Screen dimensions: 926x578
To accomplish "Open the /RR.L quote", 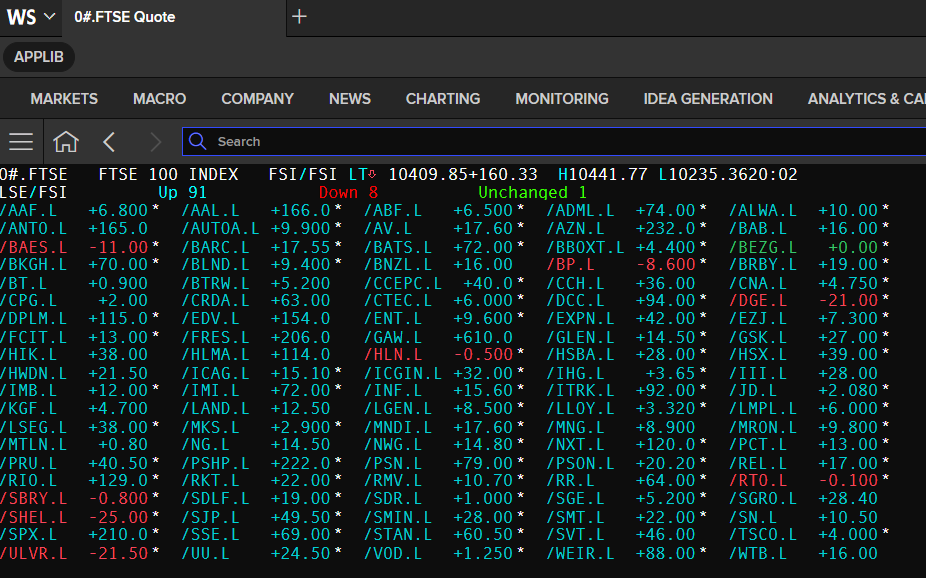I will (570, 481).
